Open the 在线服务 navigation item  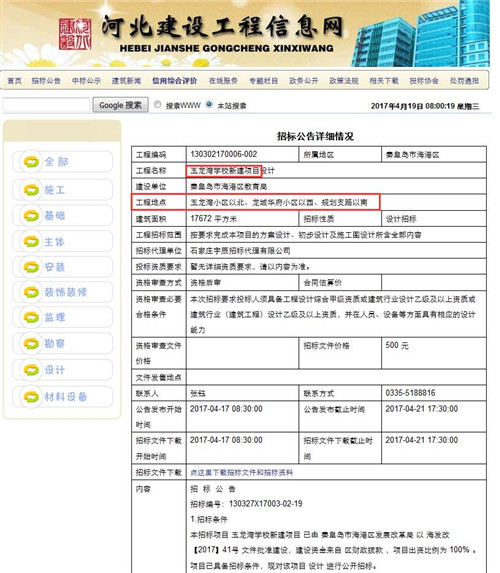pyautogui.click(x=223, y=81)
